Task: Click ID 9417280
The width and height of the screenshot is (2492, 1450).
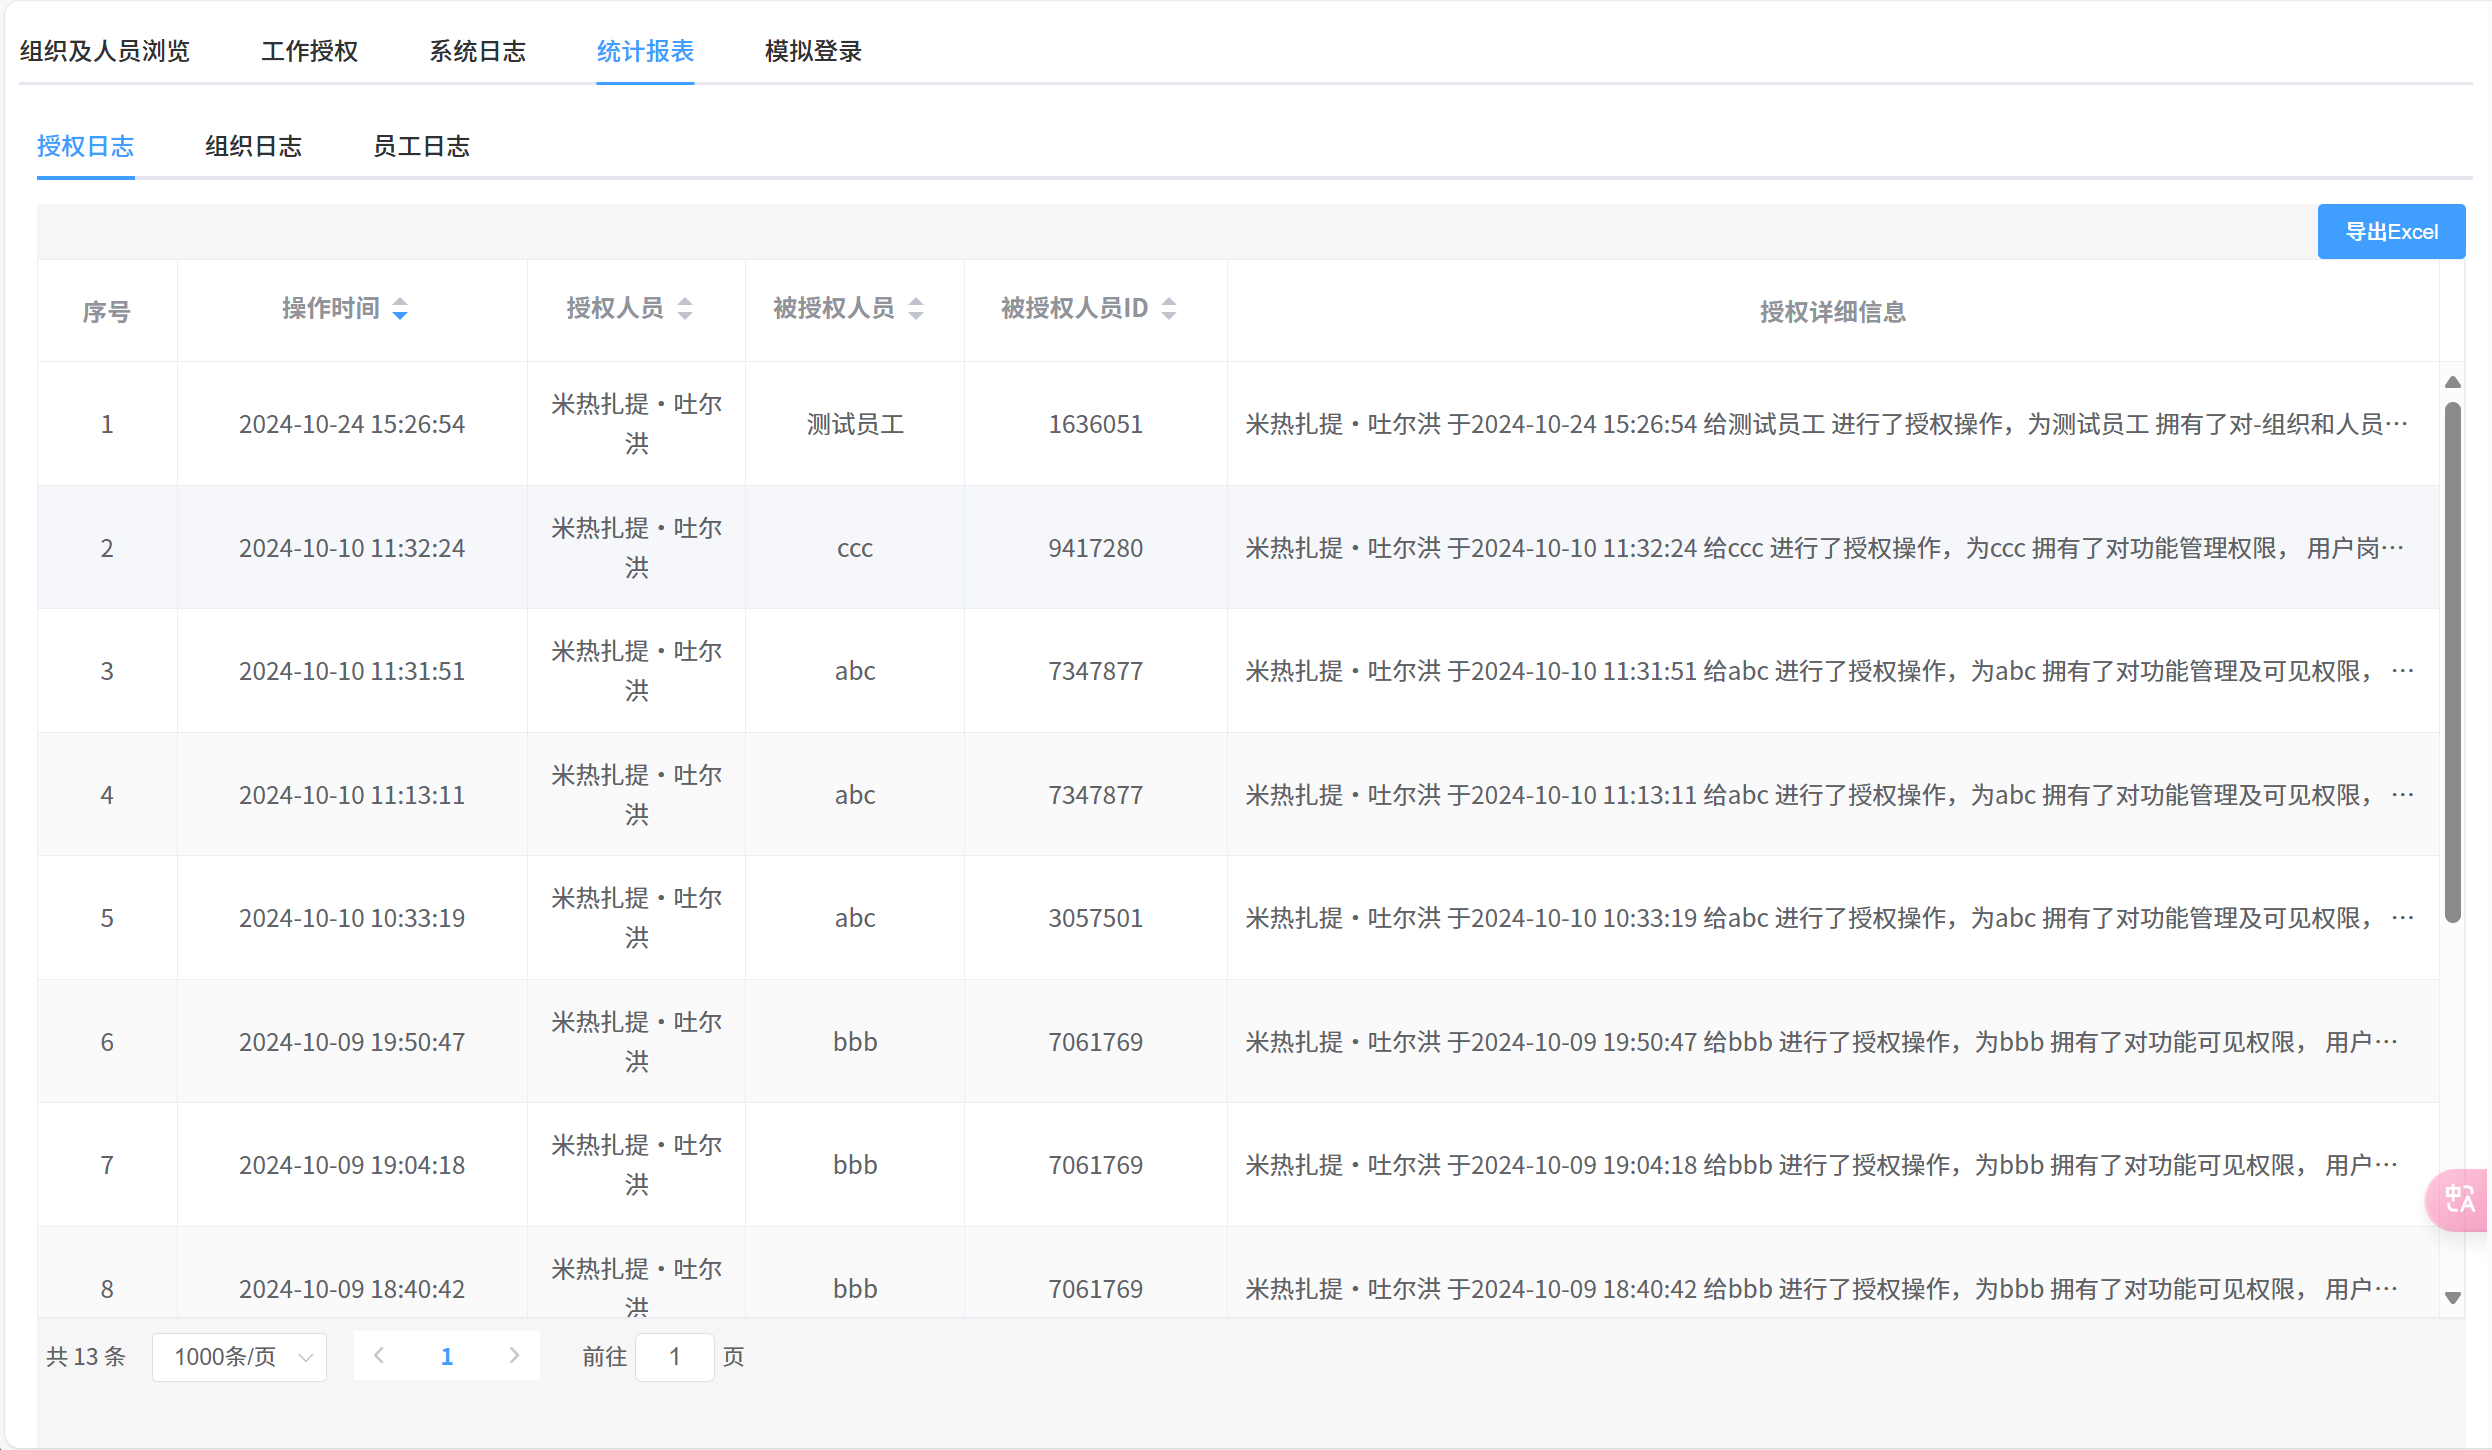Action: [x=1095, y=548]
